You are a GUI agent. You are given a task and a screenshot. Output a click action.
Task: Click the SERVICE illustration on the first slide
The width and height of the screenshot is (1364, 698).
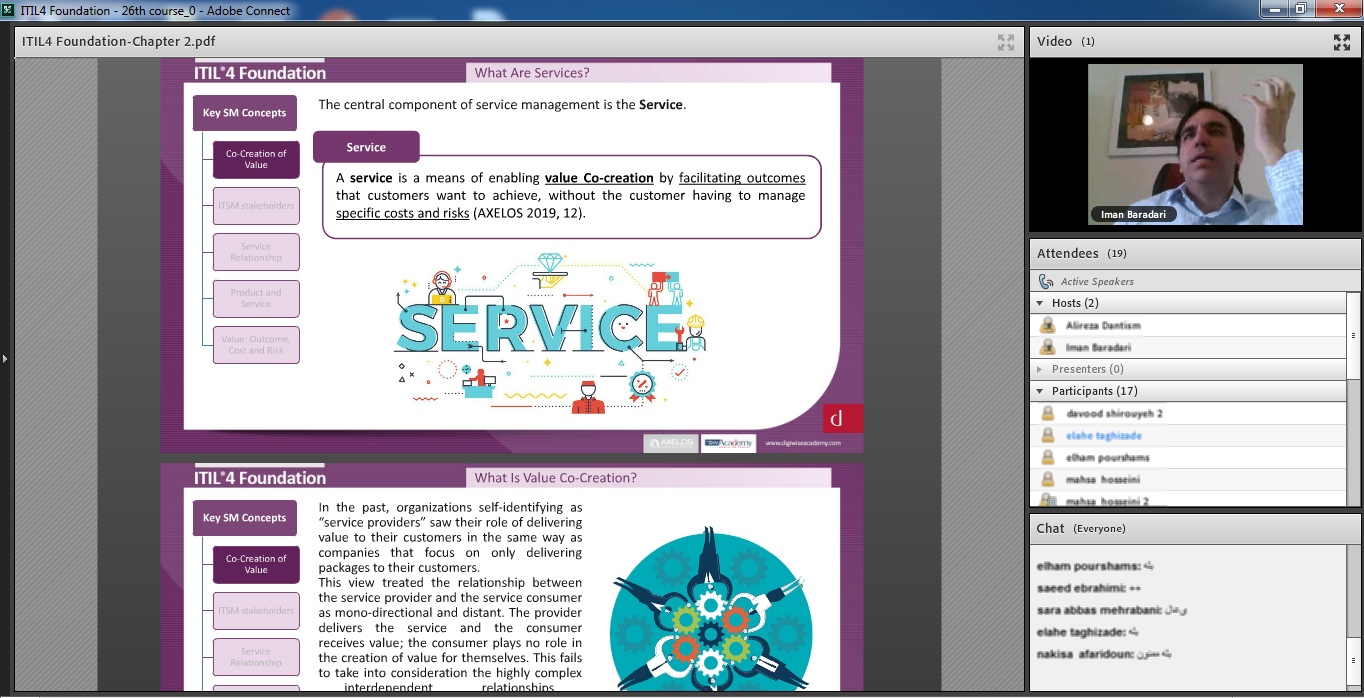tap(550, 331)
